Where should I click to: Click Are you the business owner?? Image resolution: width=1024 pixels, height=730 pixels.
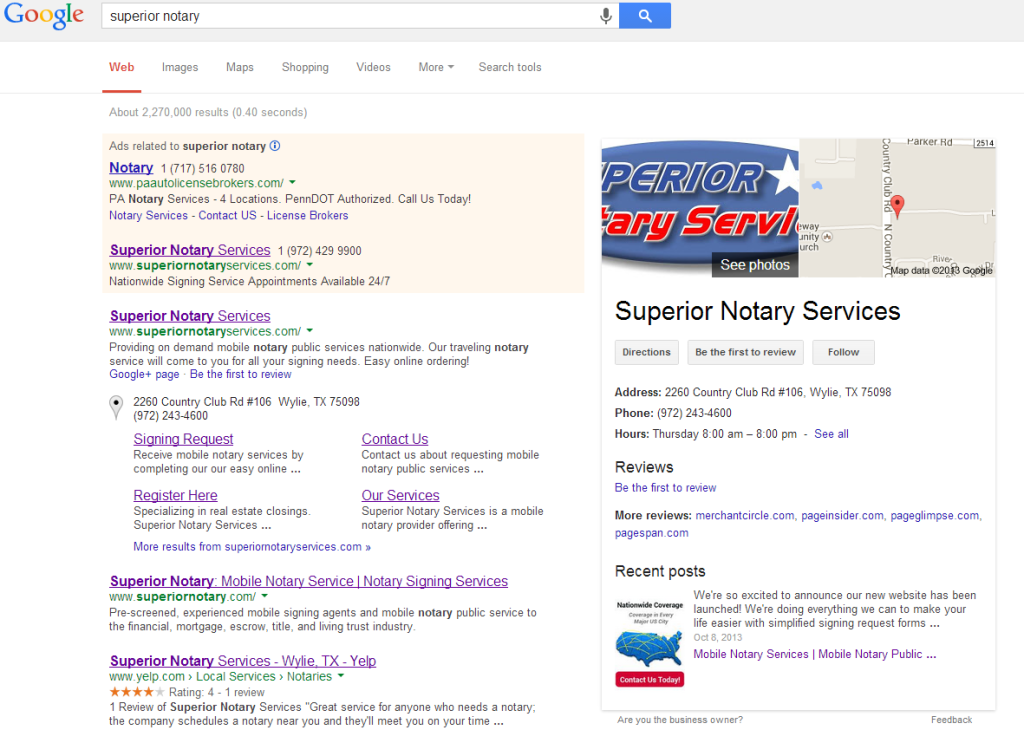point(680,720)
